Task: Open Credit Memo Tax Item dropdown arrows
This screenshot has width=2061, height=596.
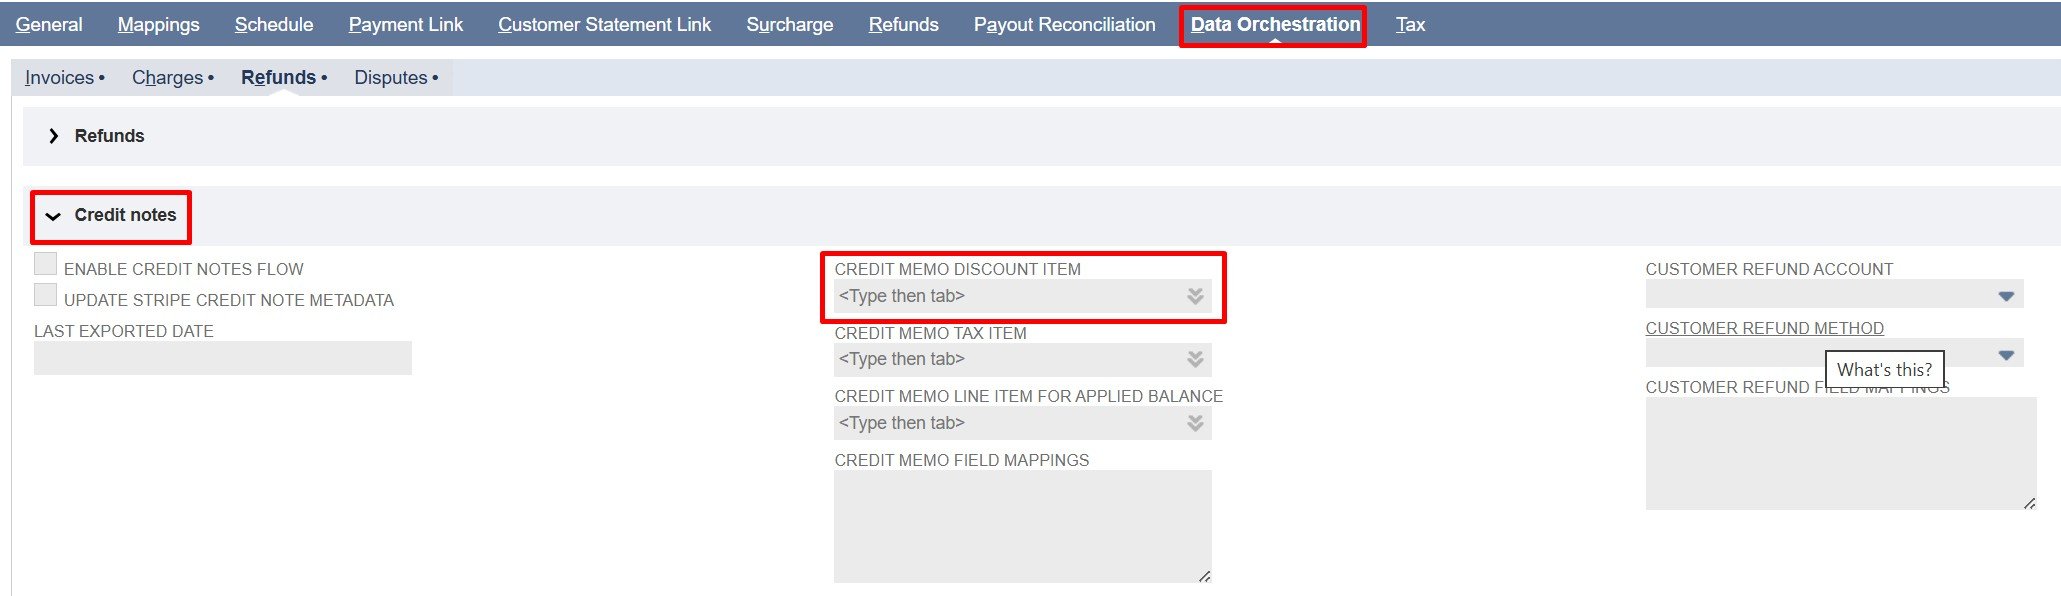Action: tap(1195, 359)
